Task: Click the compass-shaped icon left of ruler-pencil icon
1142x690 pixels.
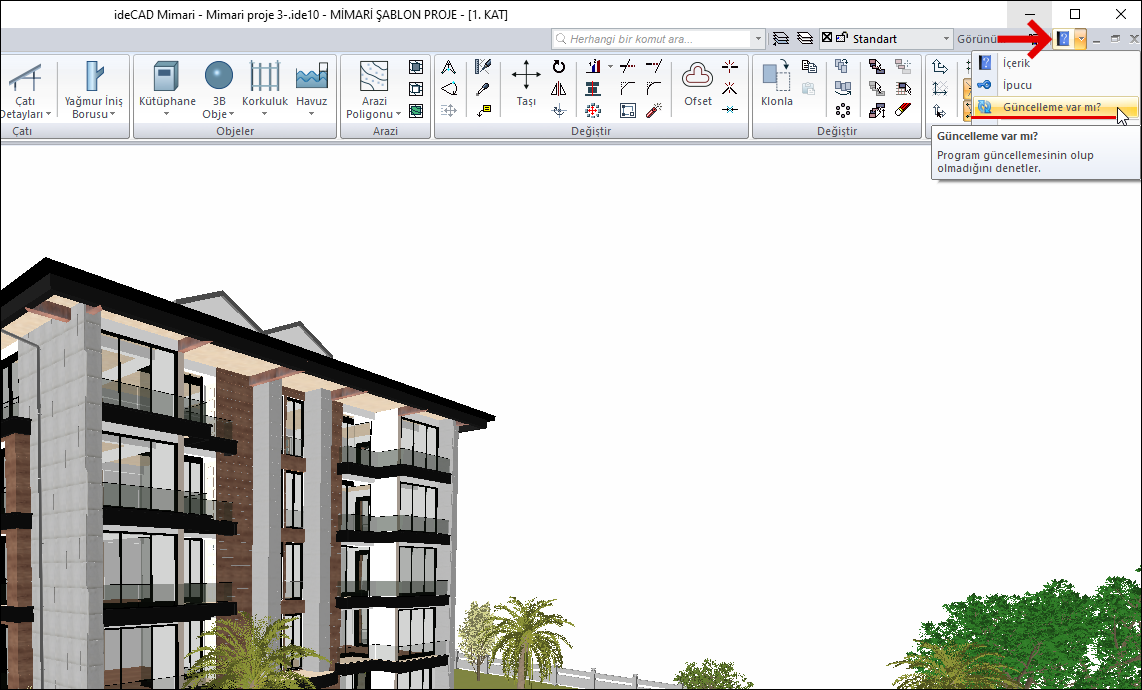Action: [x=449, y=67]
